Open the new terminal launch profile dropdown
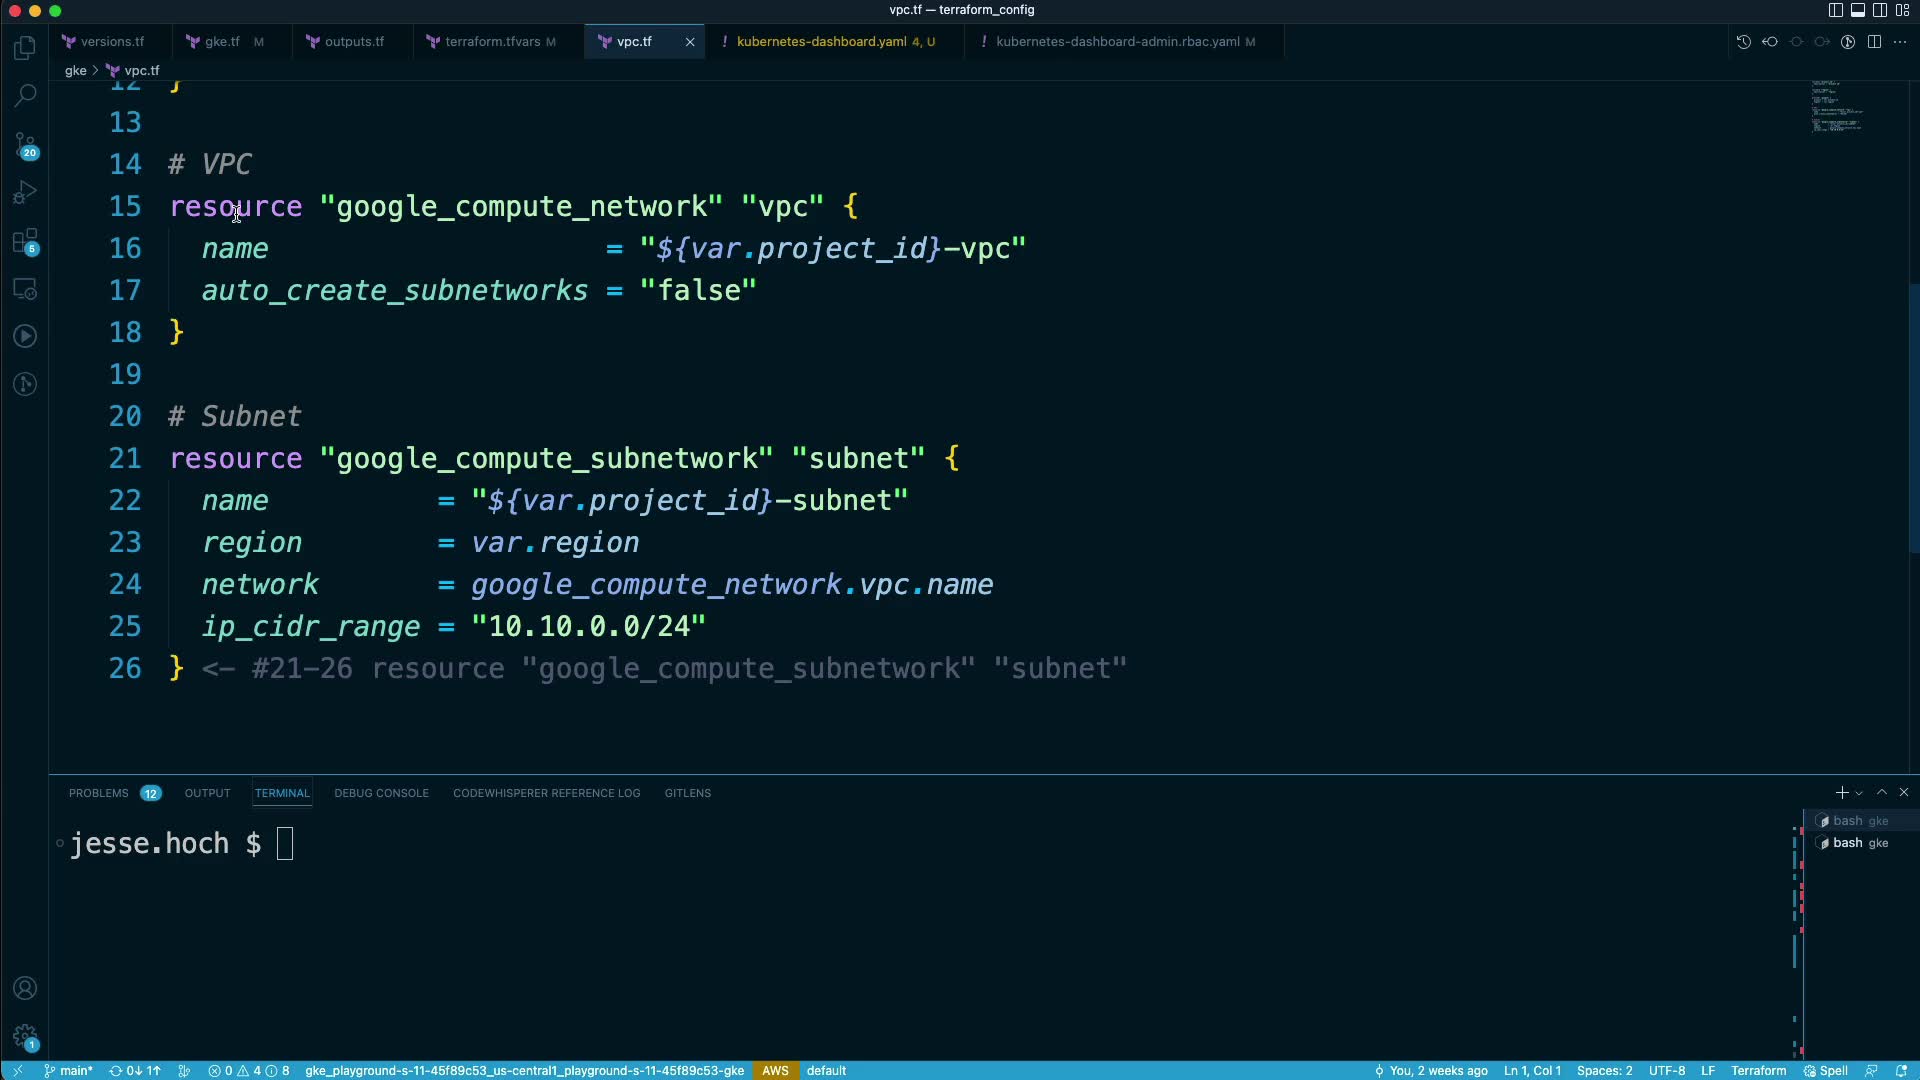Screen dimensions: 1920x1080 tap(1859, 793)
